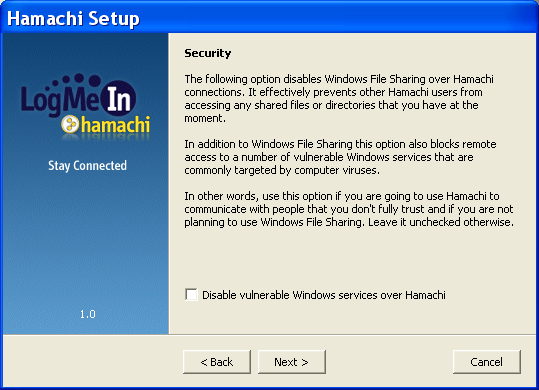Click the 'Disable vulnerable Windows services over Hamachi' label
The width and height of the screenshot is (539, 390).
coord(323,295)
